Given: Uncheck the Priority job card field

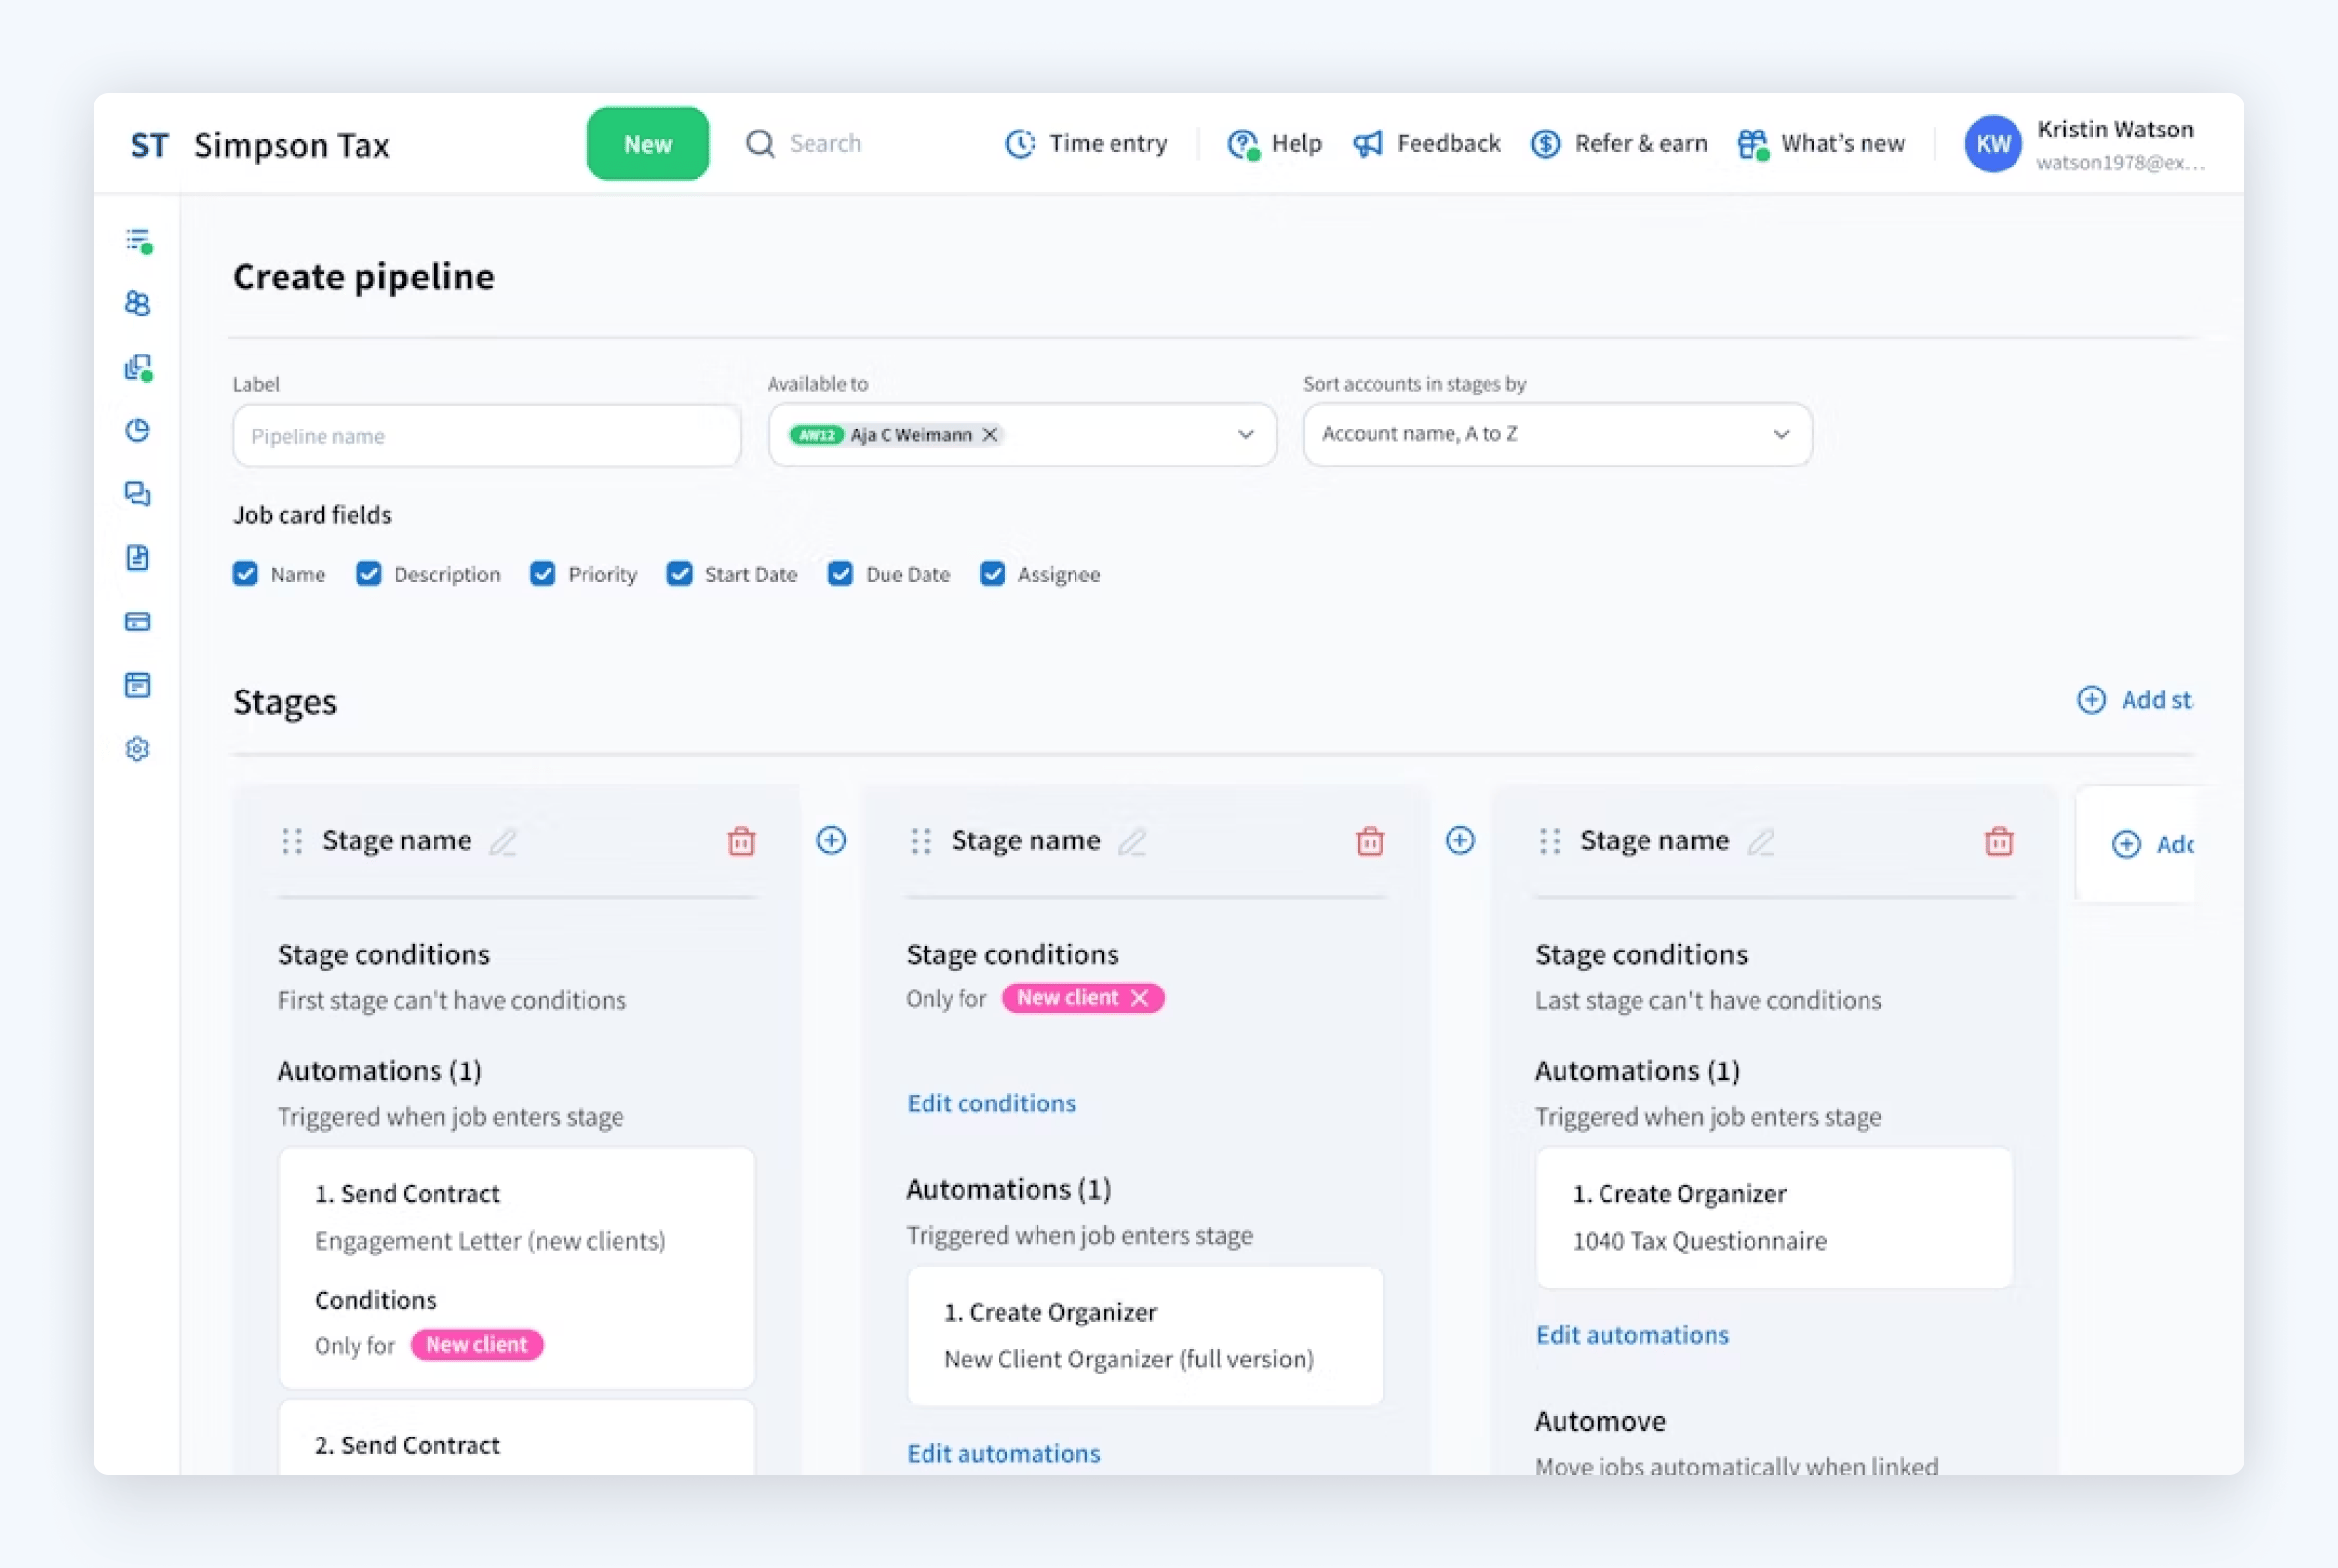Looking at the screenshot, I should coord(543,574).
